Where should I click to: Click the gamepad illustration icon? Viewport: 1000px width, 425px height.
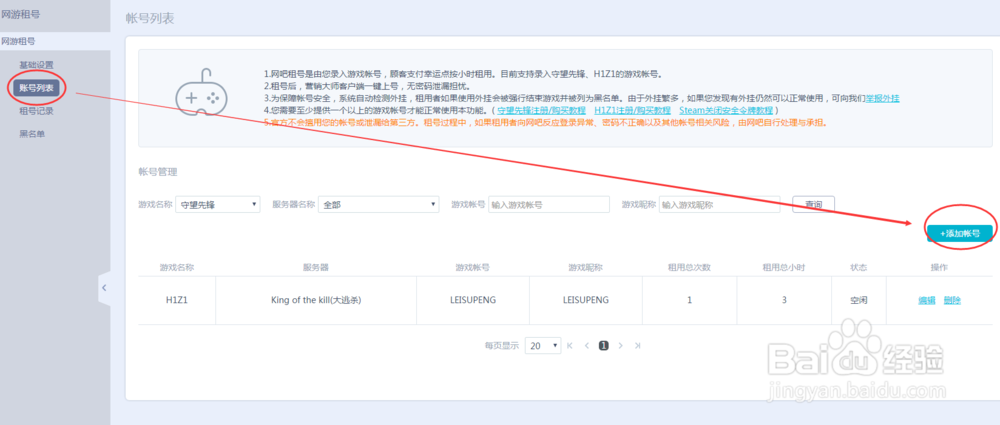tap(202, 93)
